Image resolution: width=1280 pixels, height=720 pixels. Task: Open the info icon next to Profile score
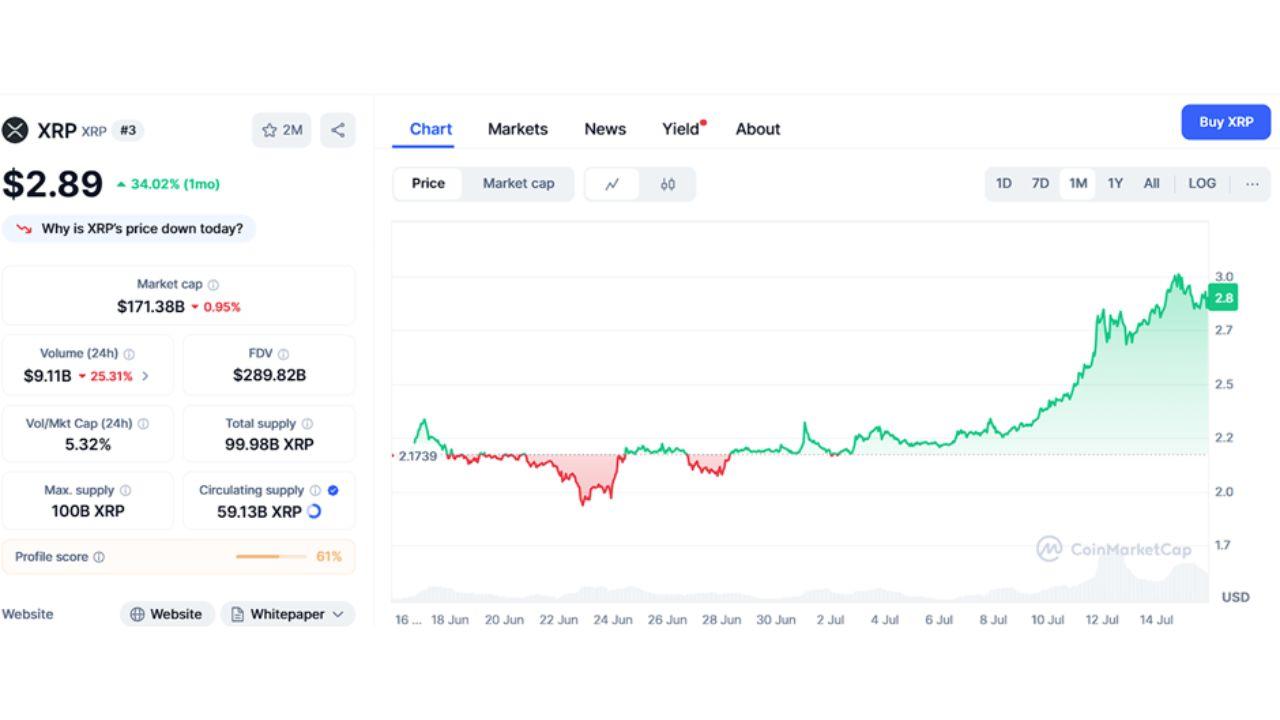(x=99, y=557)
